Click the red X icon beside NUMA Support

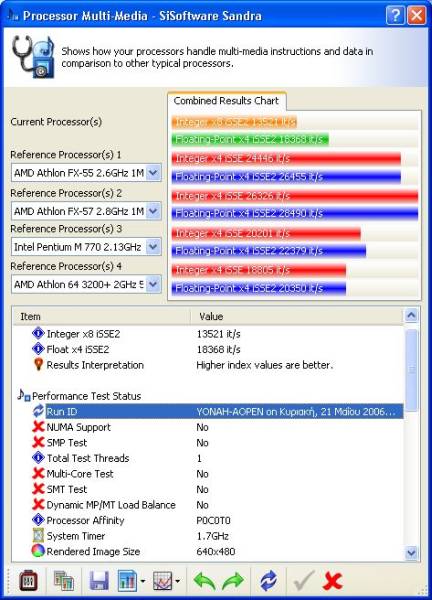38,427
